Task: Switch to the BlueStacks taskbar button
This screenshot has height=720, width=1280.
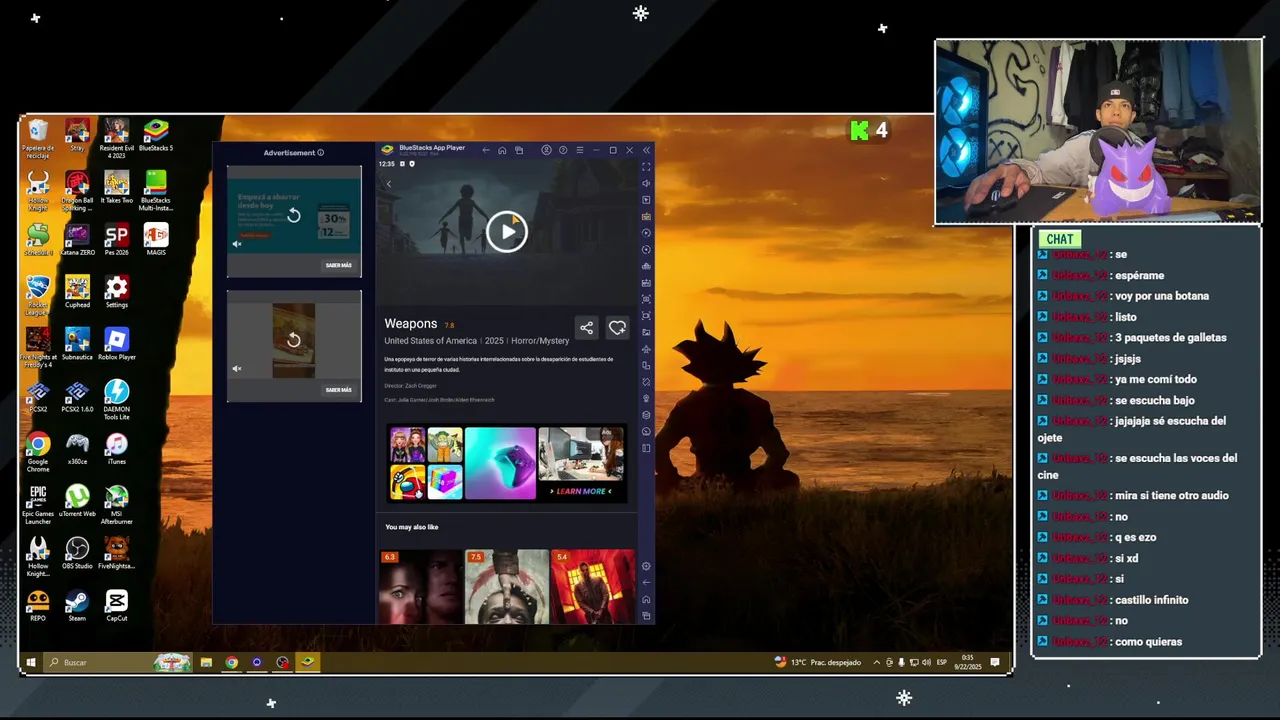Action: coord(308,662)
